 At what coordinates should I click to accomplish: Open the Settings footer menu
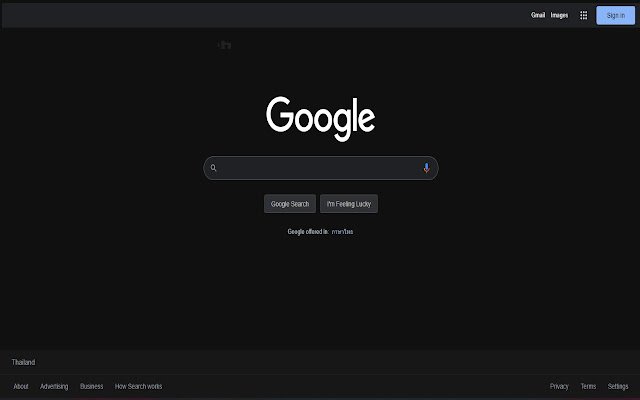(x=618, y=386)
